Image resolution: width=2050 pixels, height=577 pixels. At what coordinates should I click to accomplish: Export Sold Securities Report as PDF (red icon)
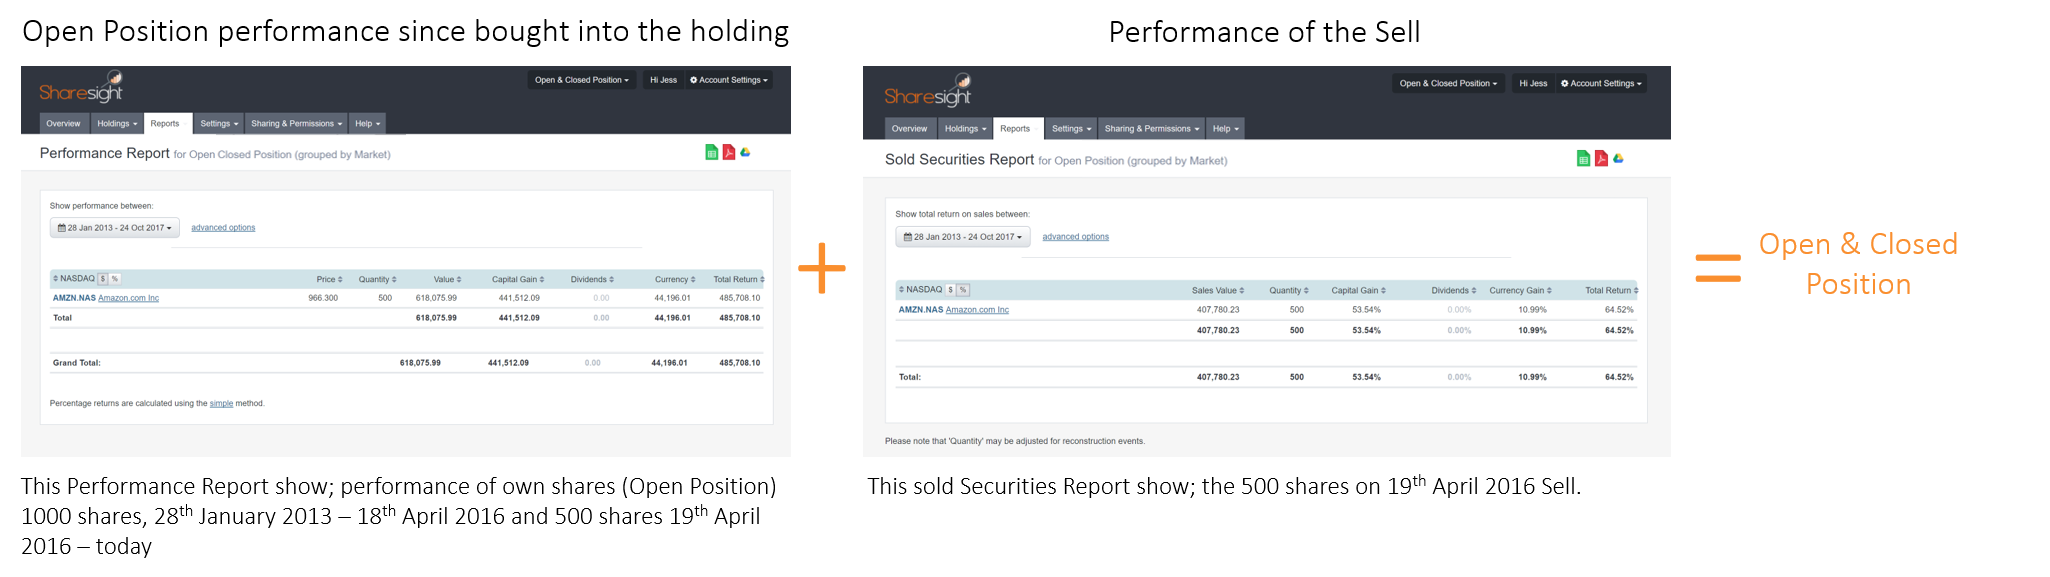(1601, 158)
